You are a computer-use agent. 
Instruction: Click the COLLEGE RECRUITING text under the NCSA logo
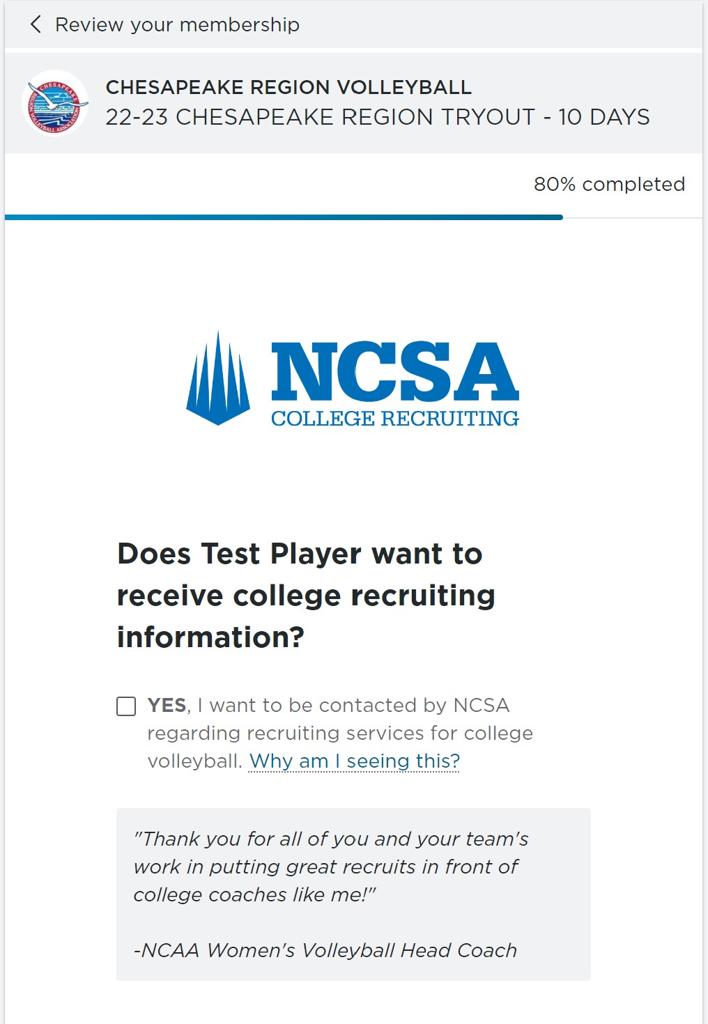coord(395,420)
